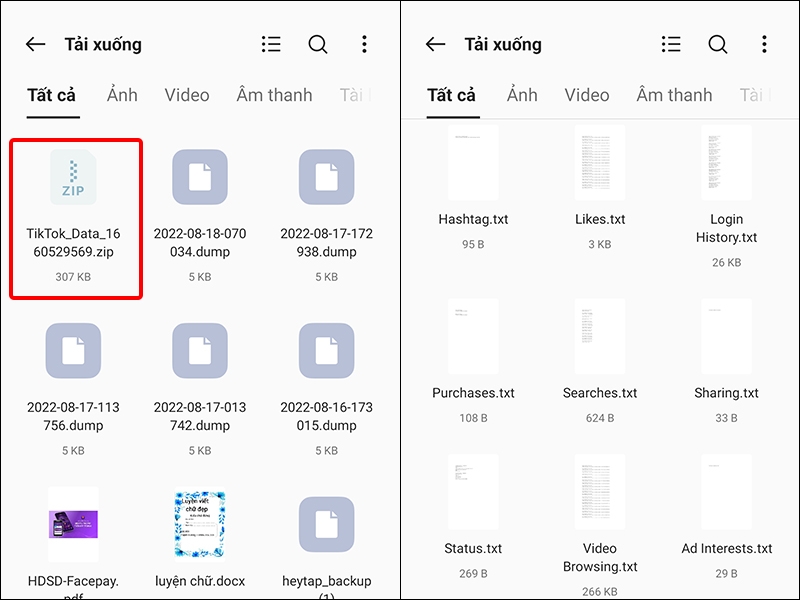The image size is (800, 600).
Task: Open 2022-08-18-070034.dump file icon
Action: tap(200, 177)
